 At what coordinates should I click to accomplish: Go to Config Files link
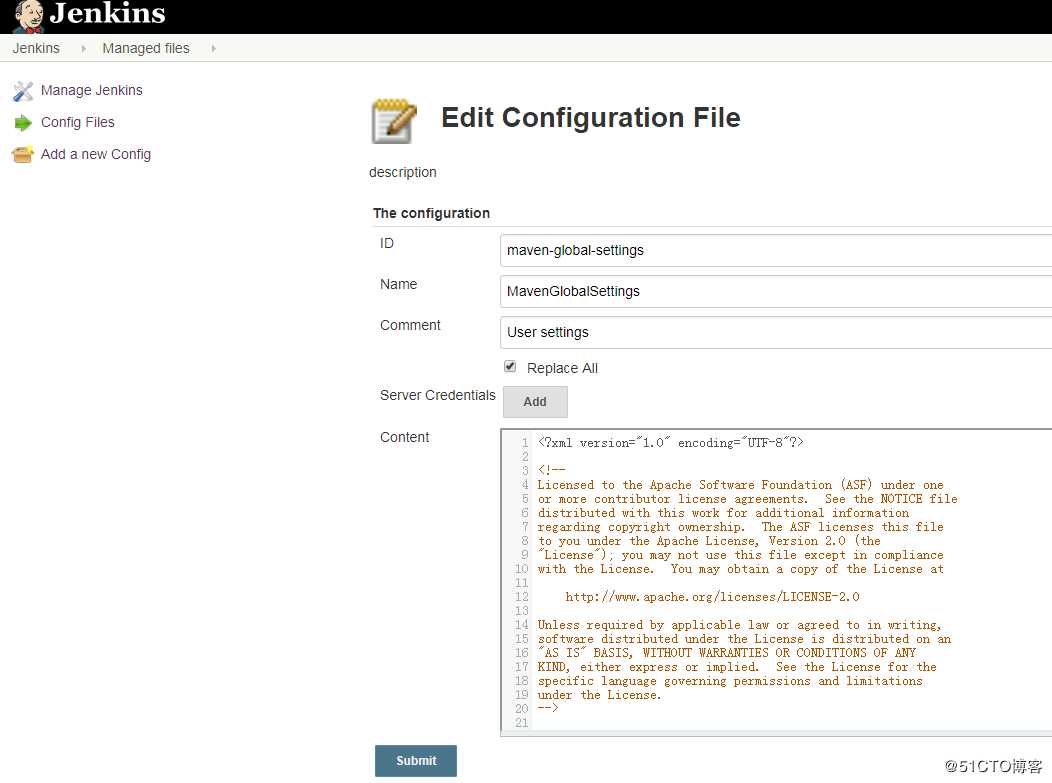click(77, 122)
